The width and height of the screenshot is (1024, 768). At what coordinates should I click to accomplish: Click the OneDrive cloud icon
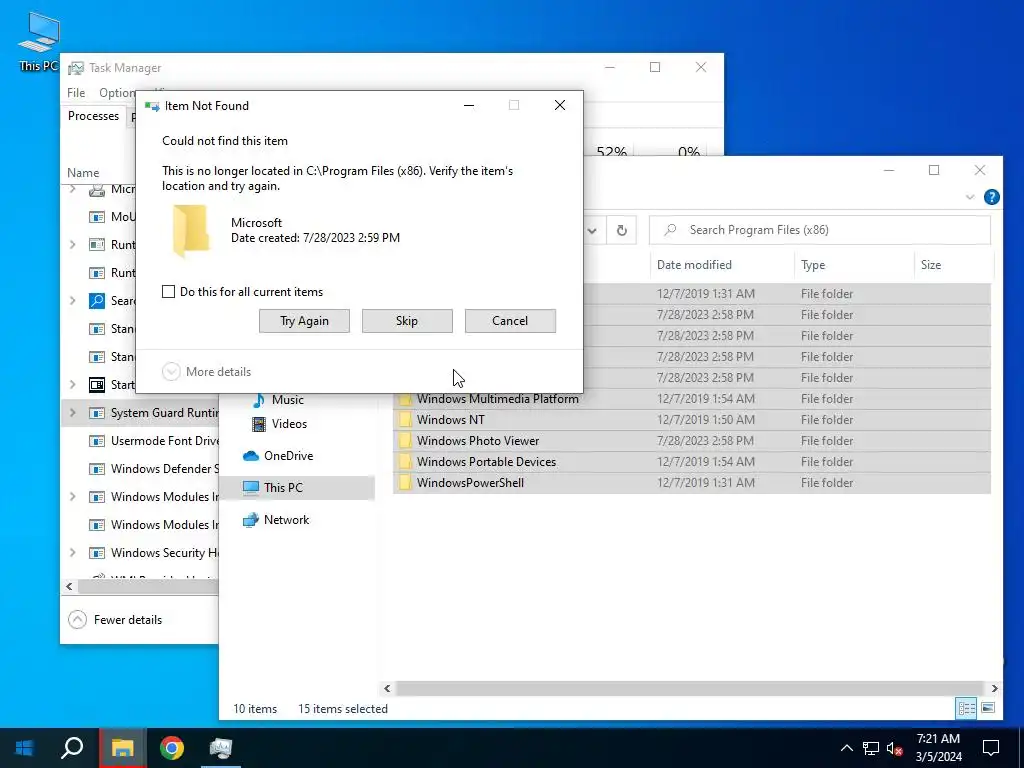pos(251,456)
